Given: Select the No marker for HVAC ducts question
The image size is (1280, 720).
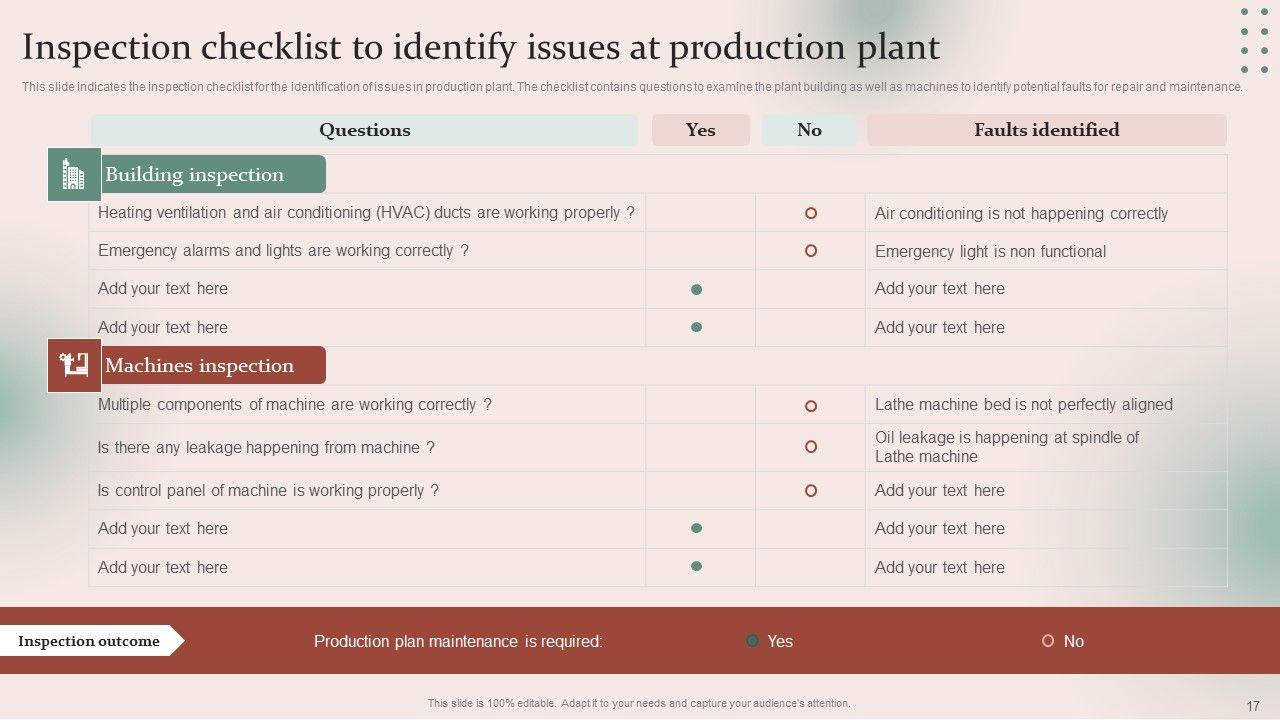Looking at the screenshot, I should [811, 213].
